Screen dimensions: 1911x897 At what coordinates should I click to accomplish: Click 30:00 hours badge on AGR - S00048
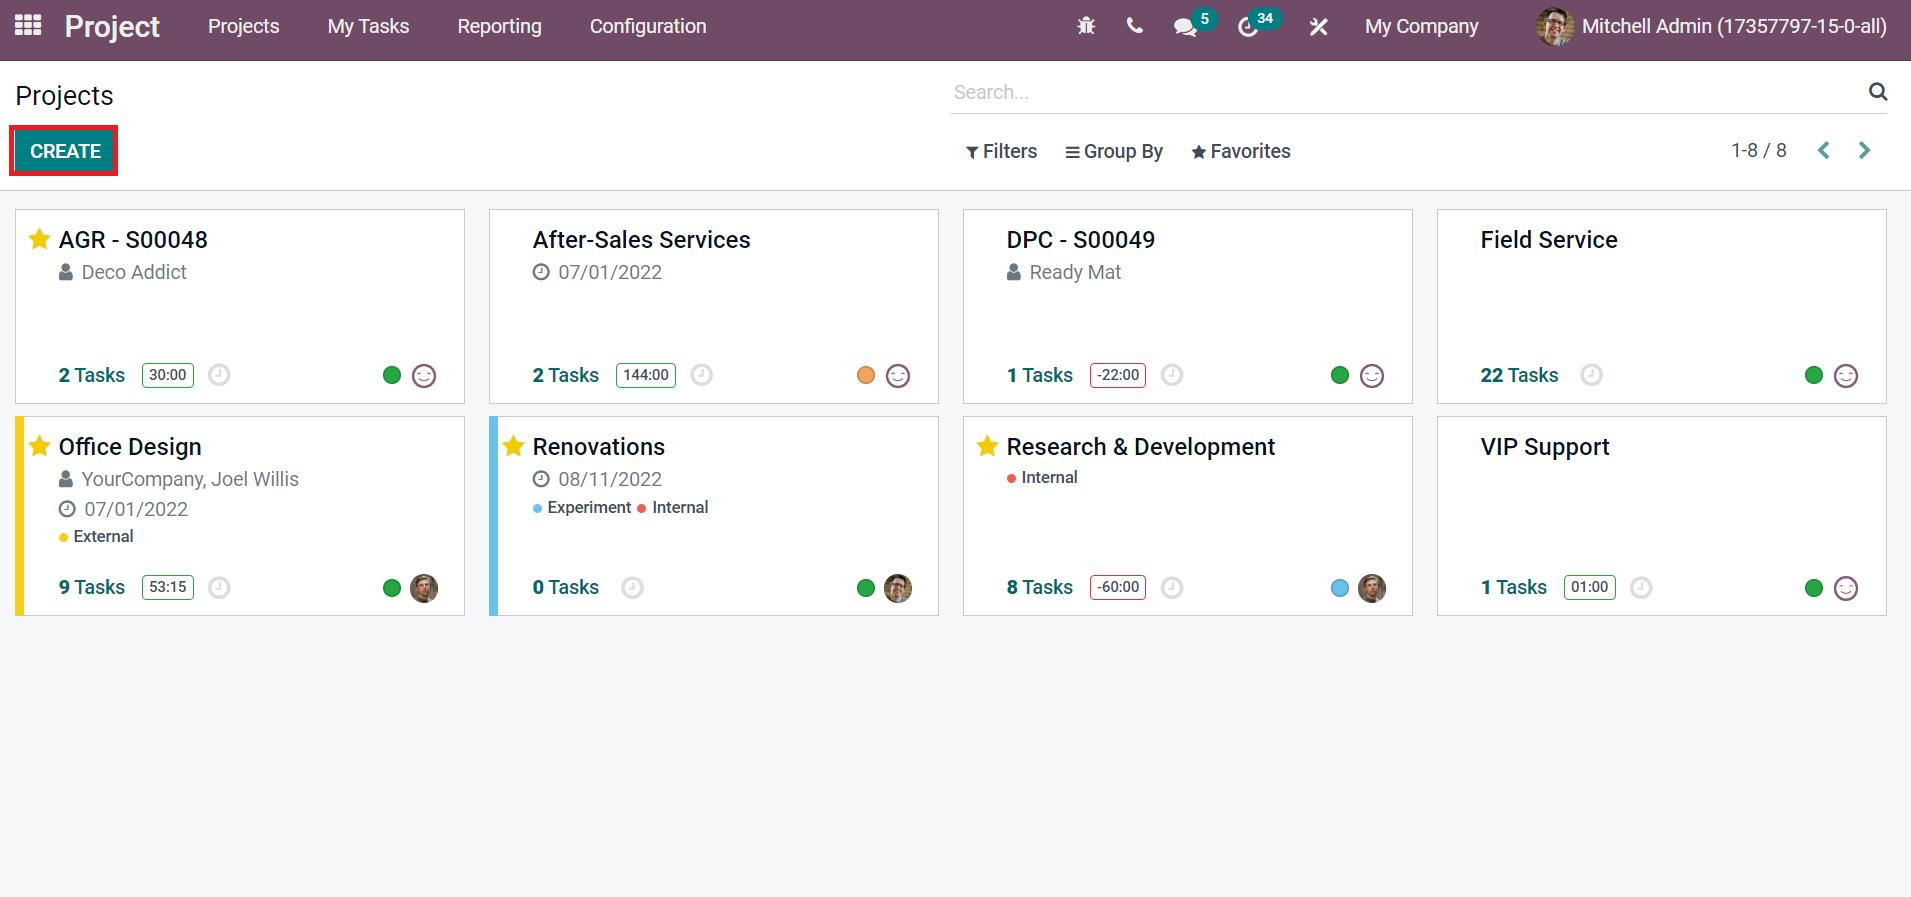pos(168,375)
